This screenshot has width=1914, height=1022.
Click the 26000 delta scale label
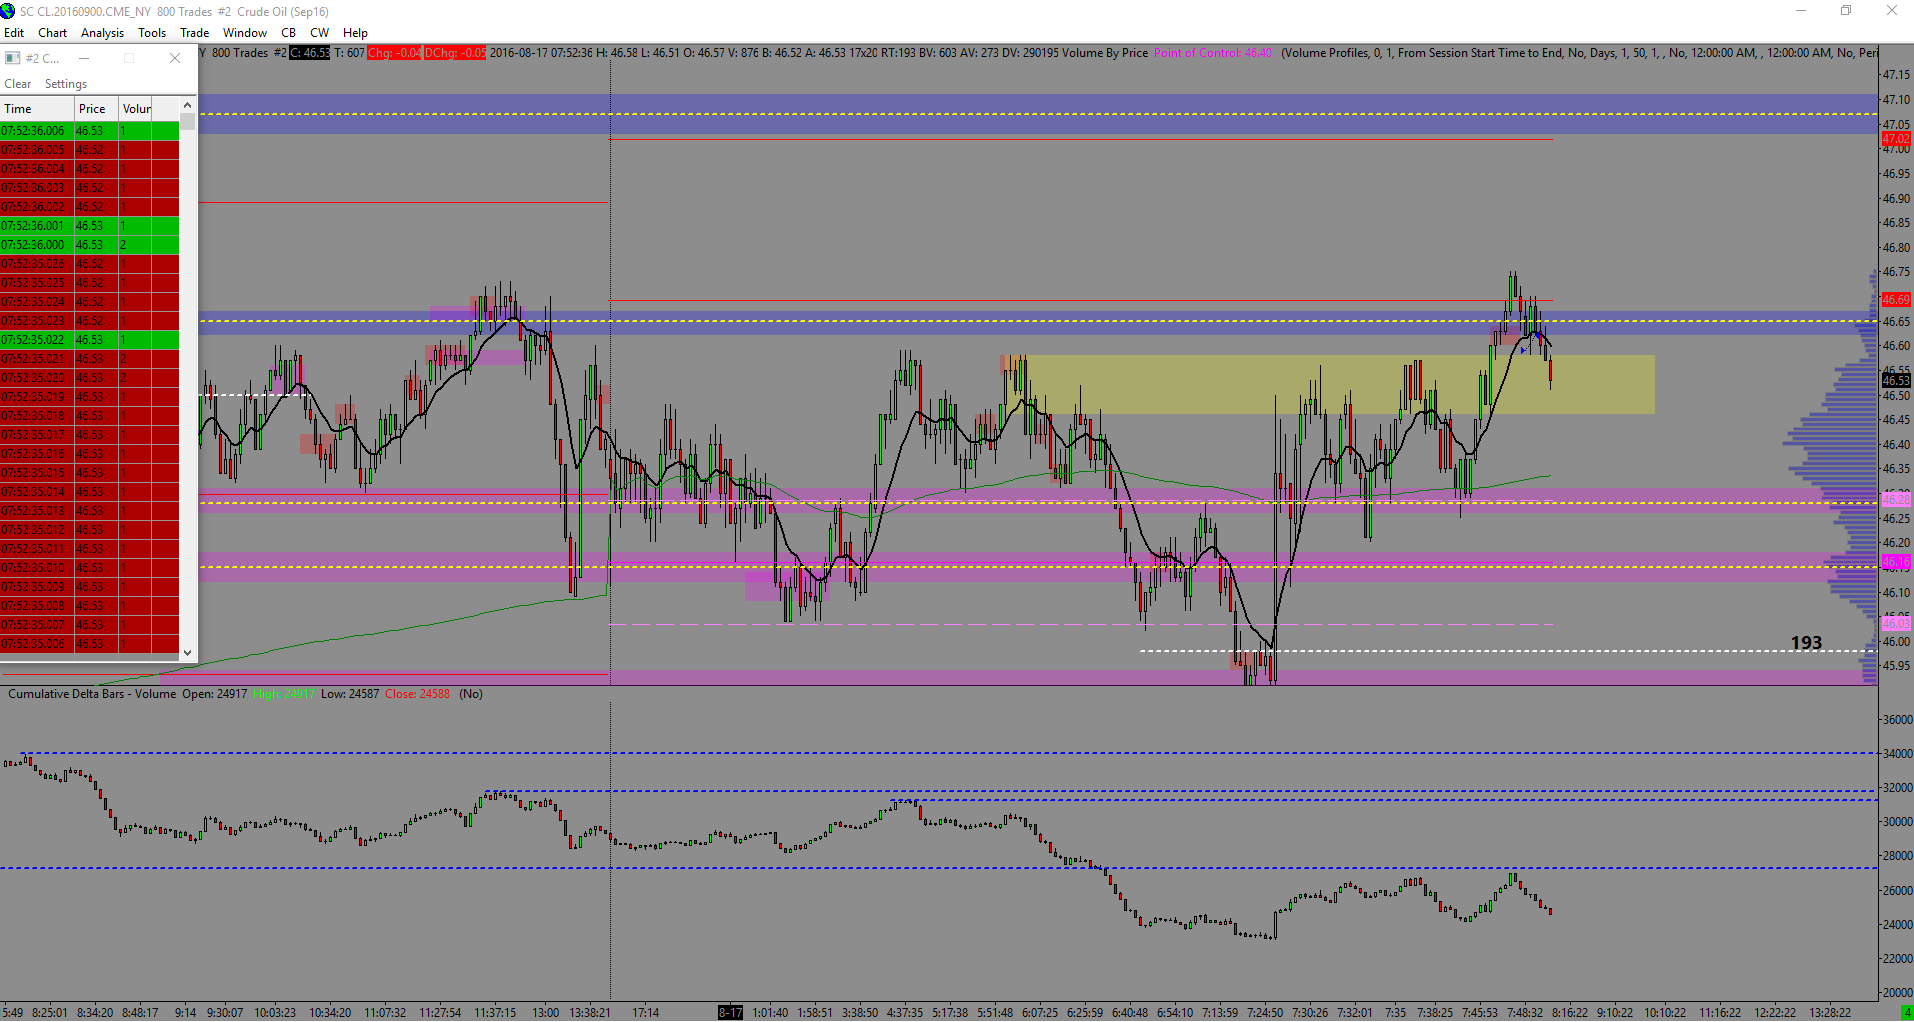1897,891
